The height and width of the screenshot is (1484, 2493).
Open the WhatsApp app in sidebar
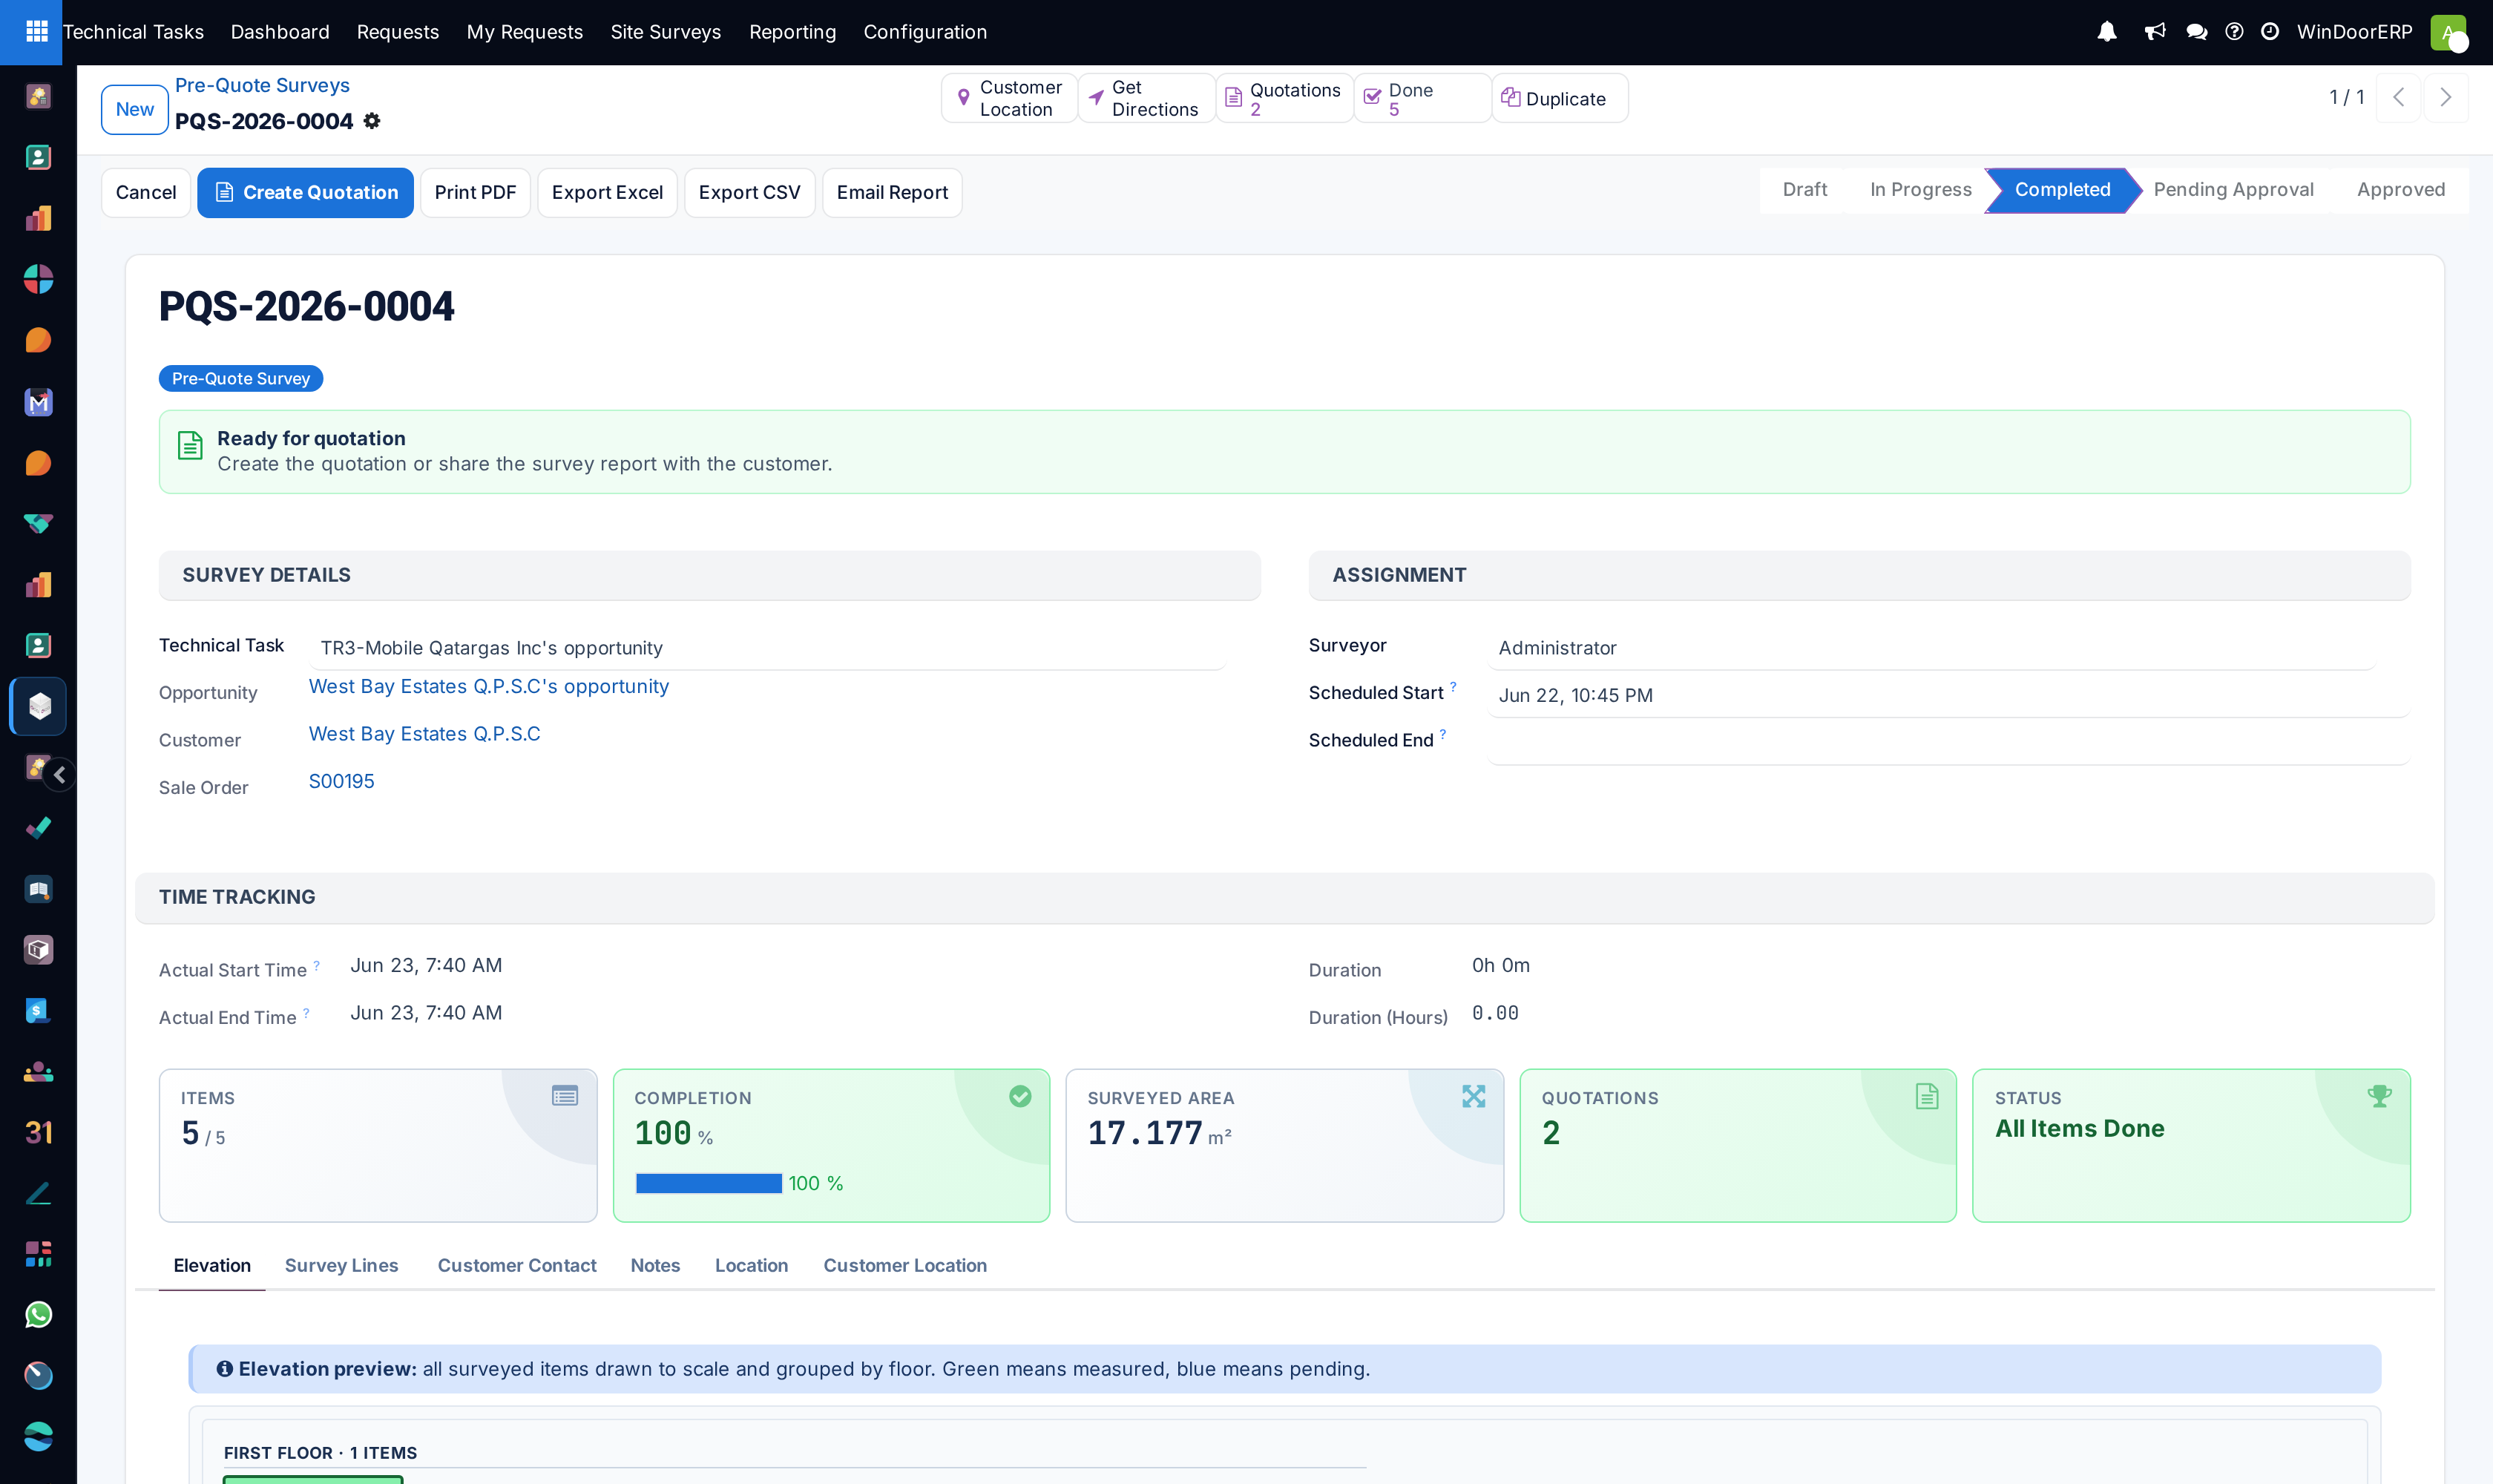pos(38,1315)
